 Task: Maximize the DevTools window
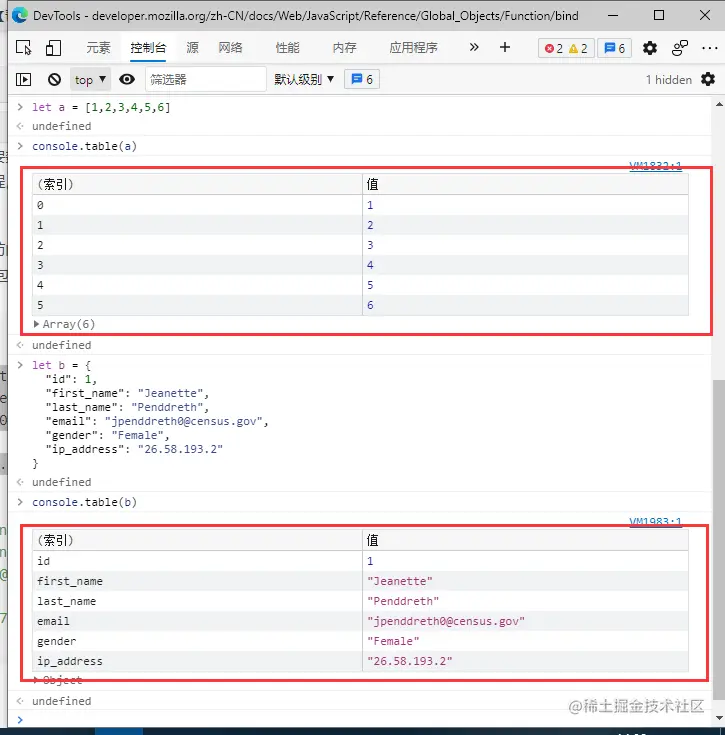click(x=658, y=15)
